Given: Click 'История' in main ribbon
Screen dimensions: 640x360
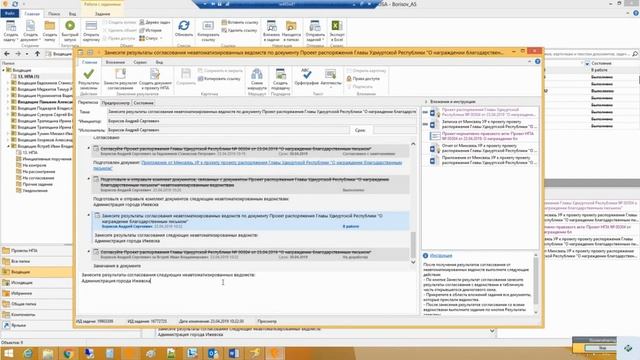Looking at the screenshot, I should (151, 30).
